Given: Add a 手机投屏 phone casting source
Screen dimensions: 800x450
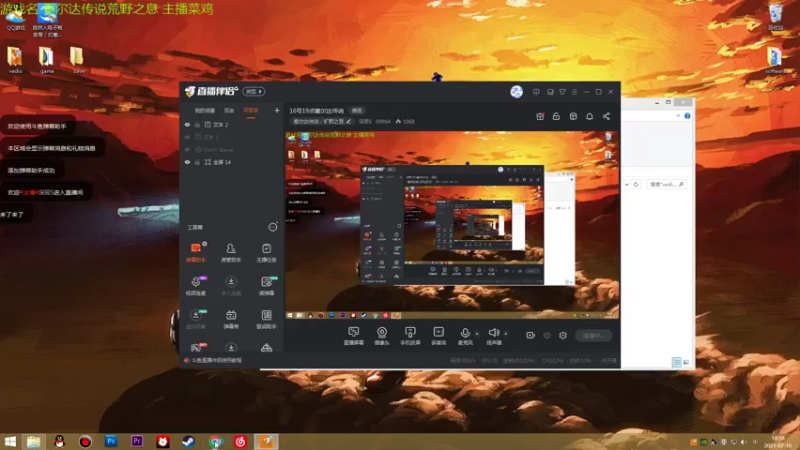Looking at the screenshot, I should [x=410, y=336].
